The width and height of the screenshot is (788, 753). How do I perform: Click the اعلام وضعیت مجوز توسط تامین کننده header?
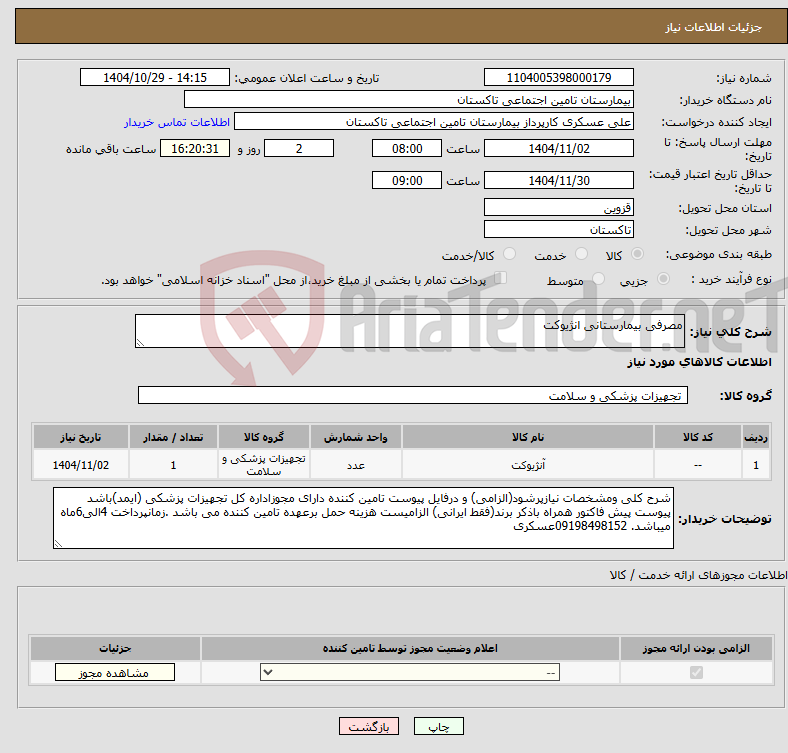(410, 648)
